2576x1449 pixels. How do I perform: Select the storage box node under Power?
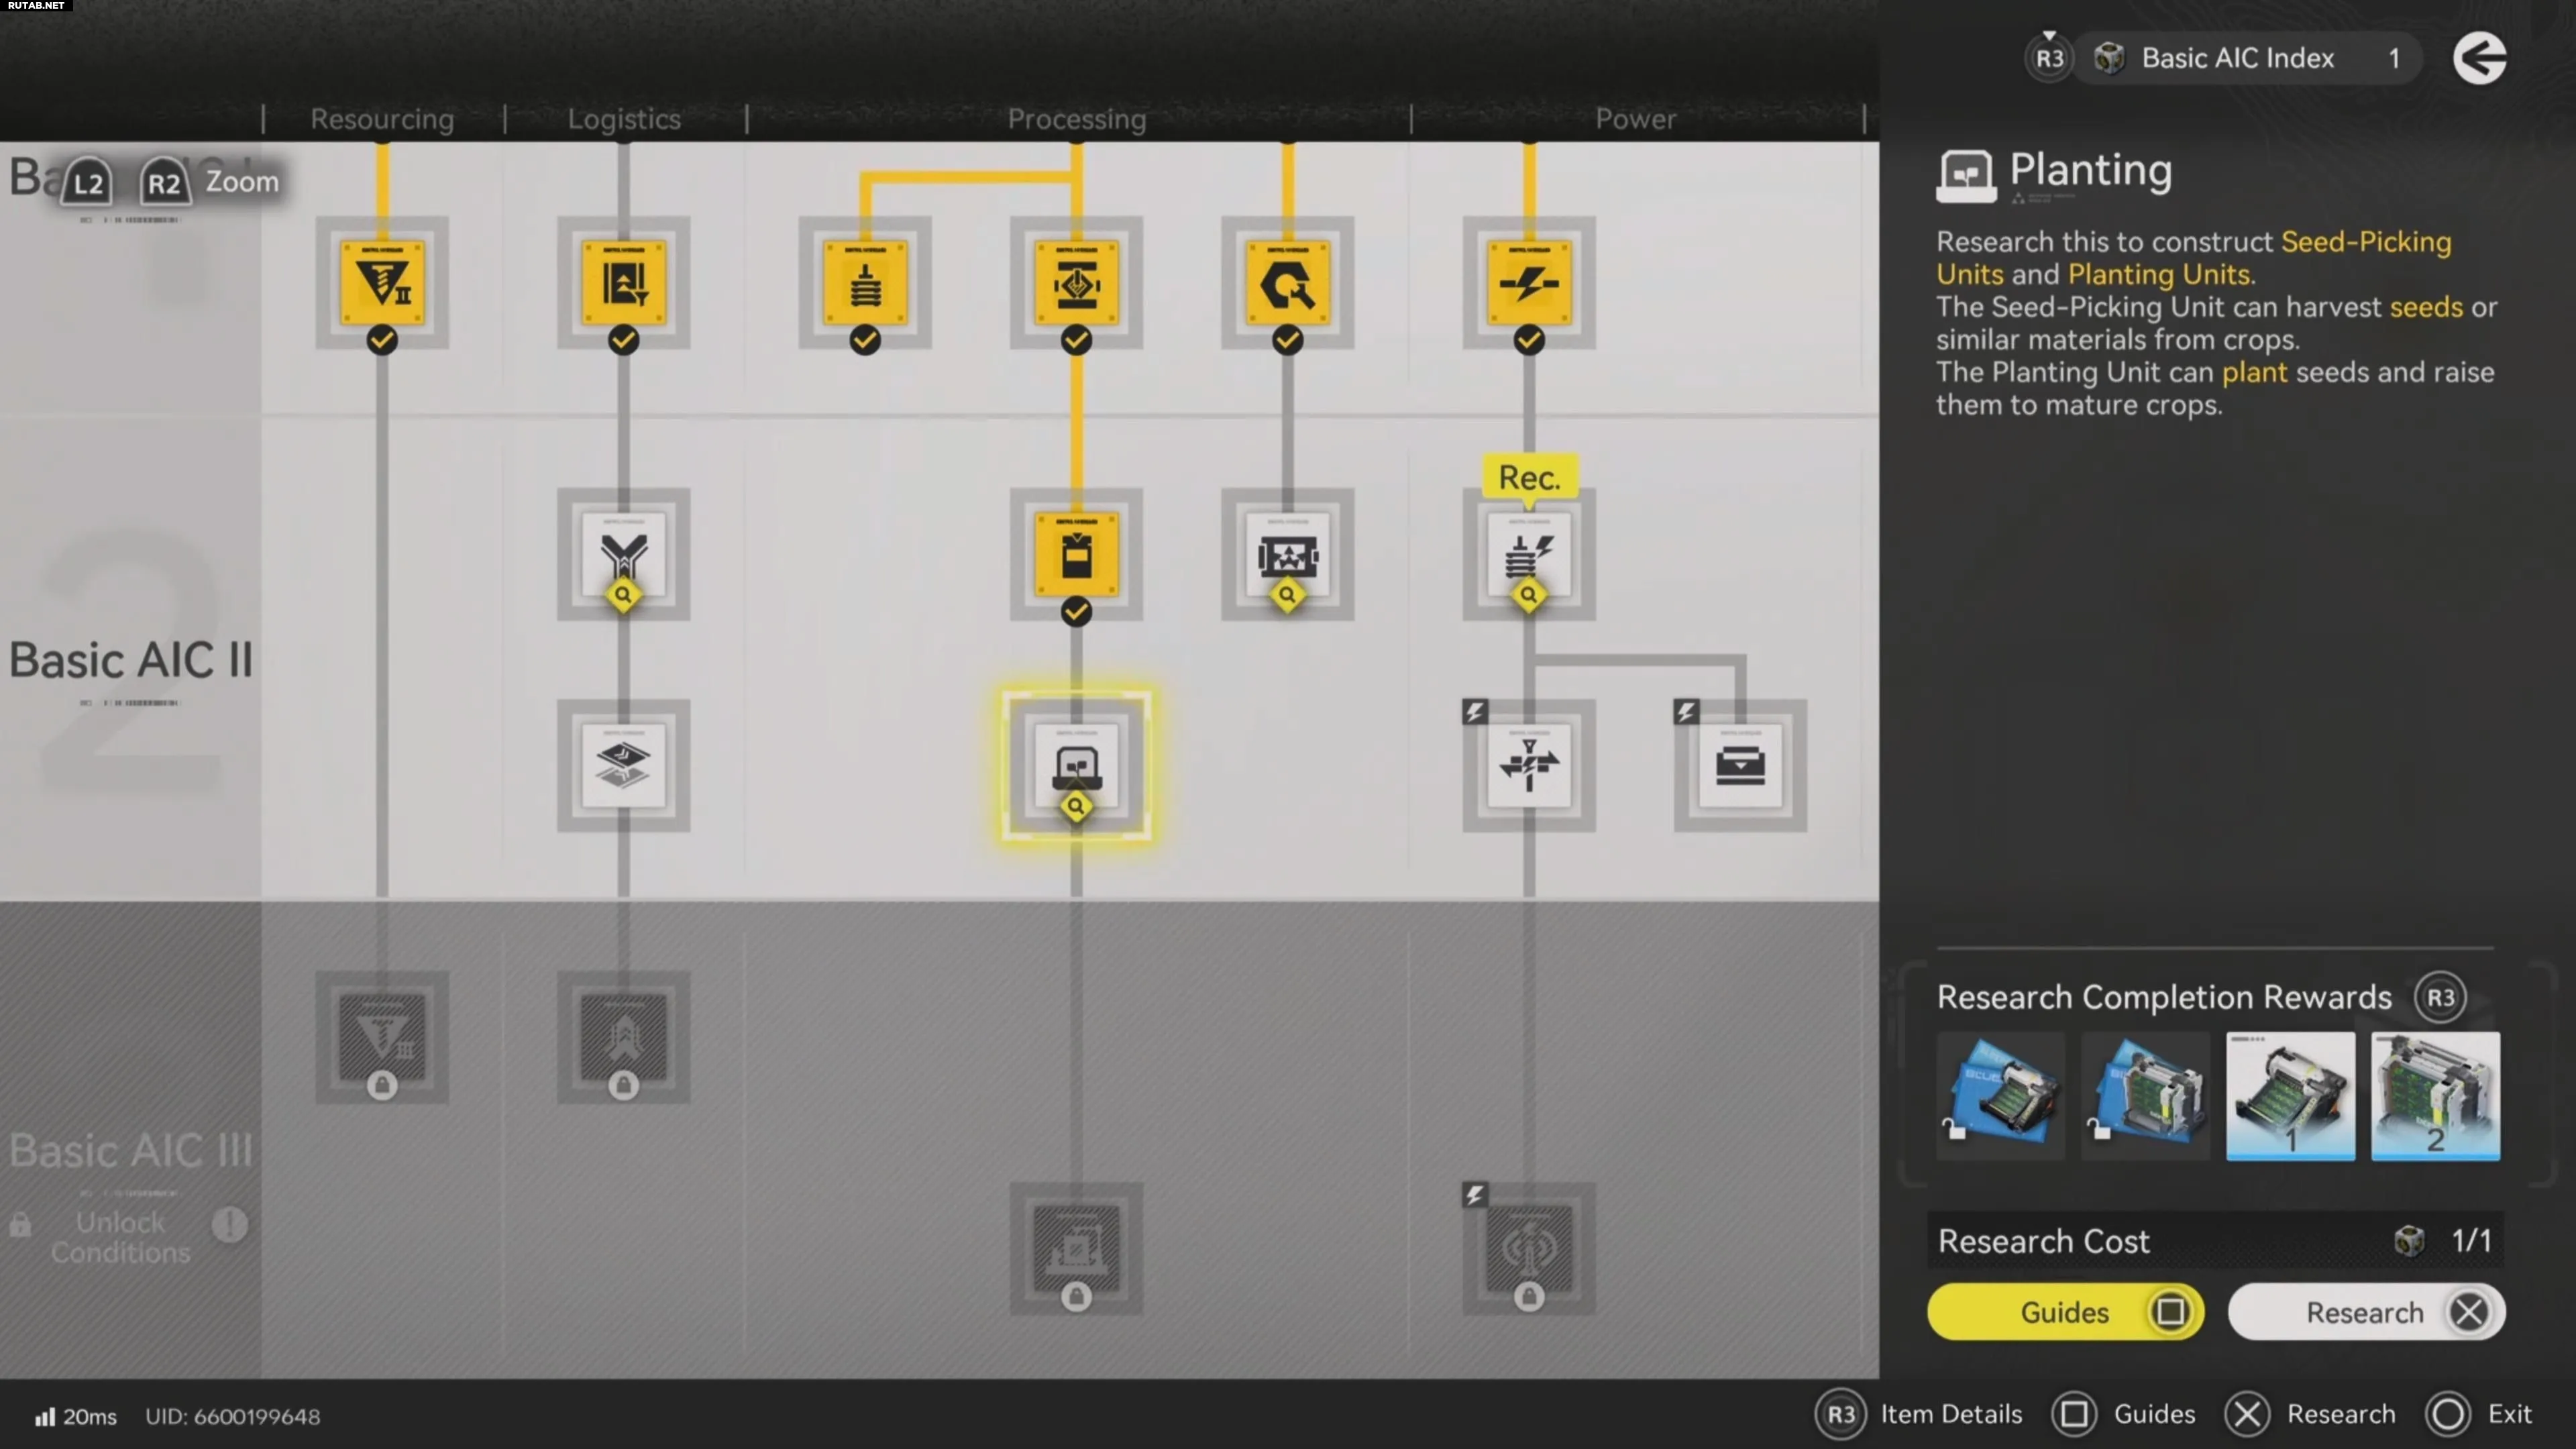click(1740, 766)
